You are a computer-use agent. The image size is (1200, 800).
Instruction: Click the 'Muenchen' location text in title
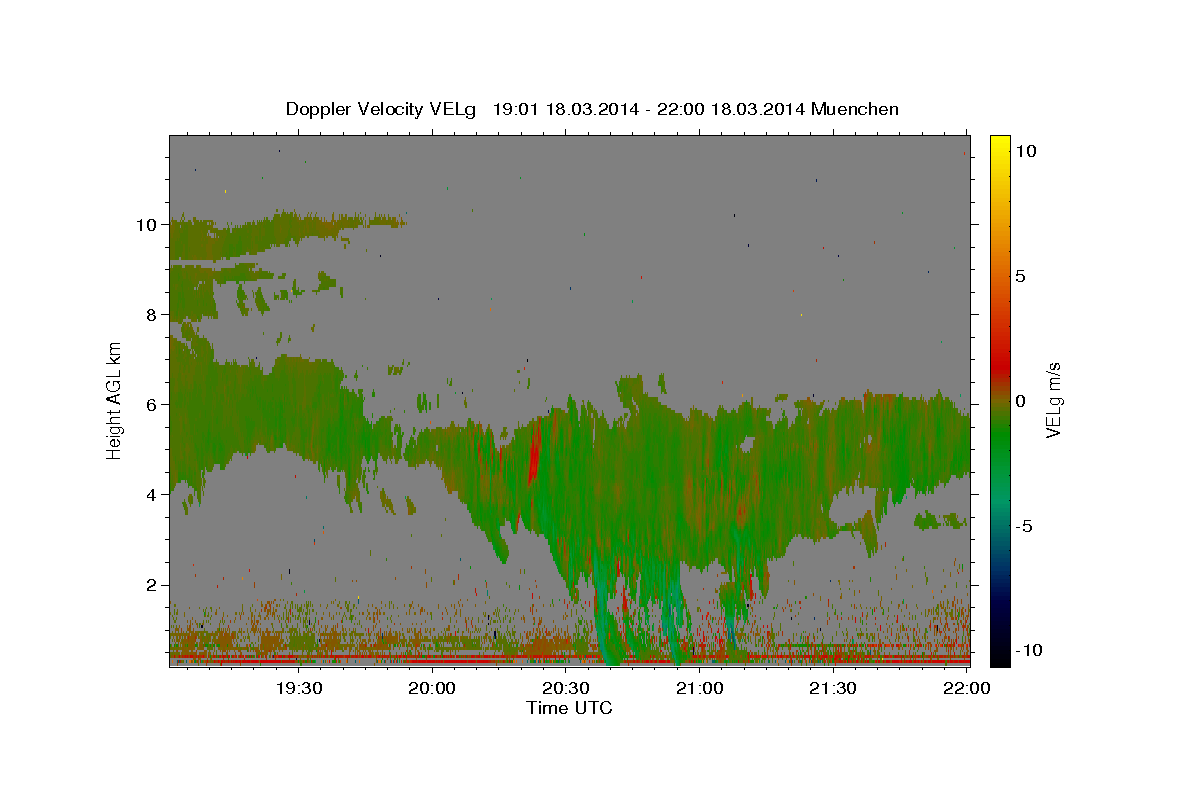pyautogui.click(x=855, y=109)
